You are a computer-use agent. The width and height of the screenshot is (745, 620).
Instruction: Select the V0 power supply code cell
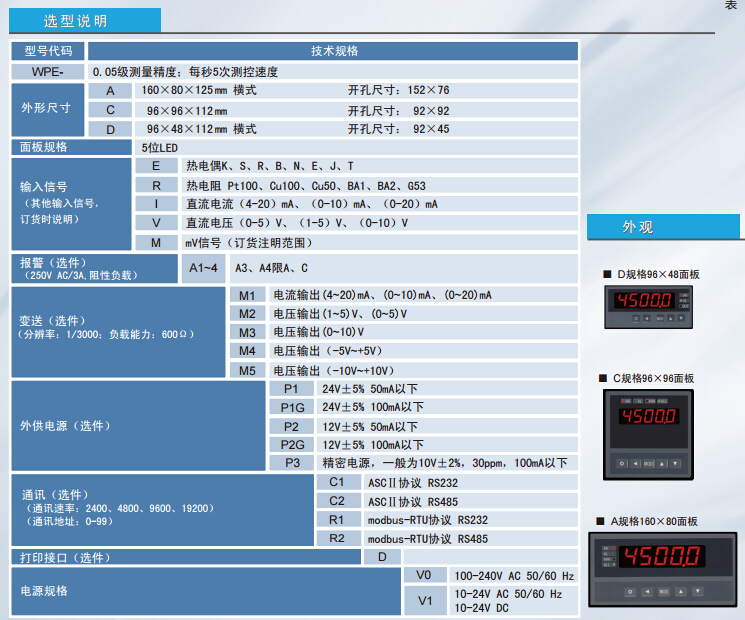(x=424, y=576)
